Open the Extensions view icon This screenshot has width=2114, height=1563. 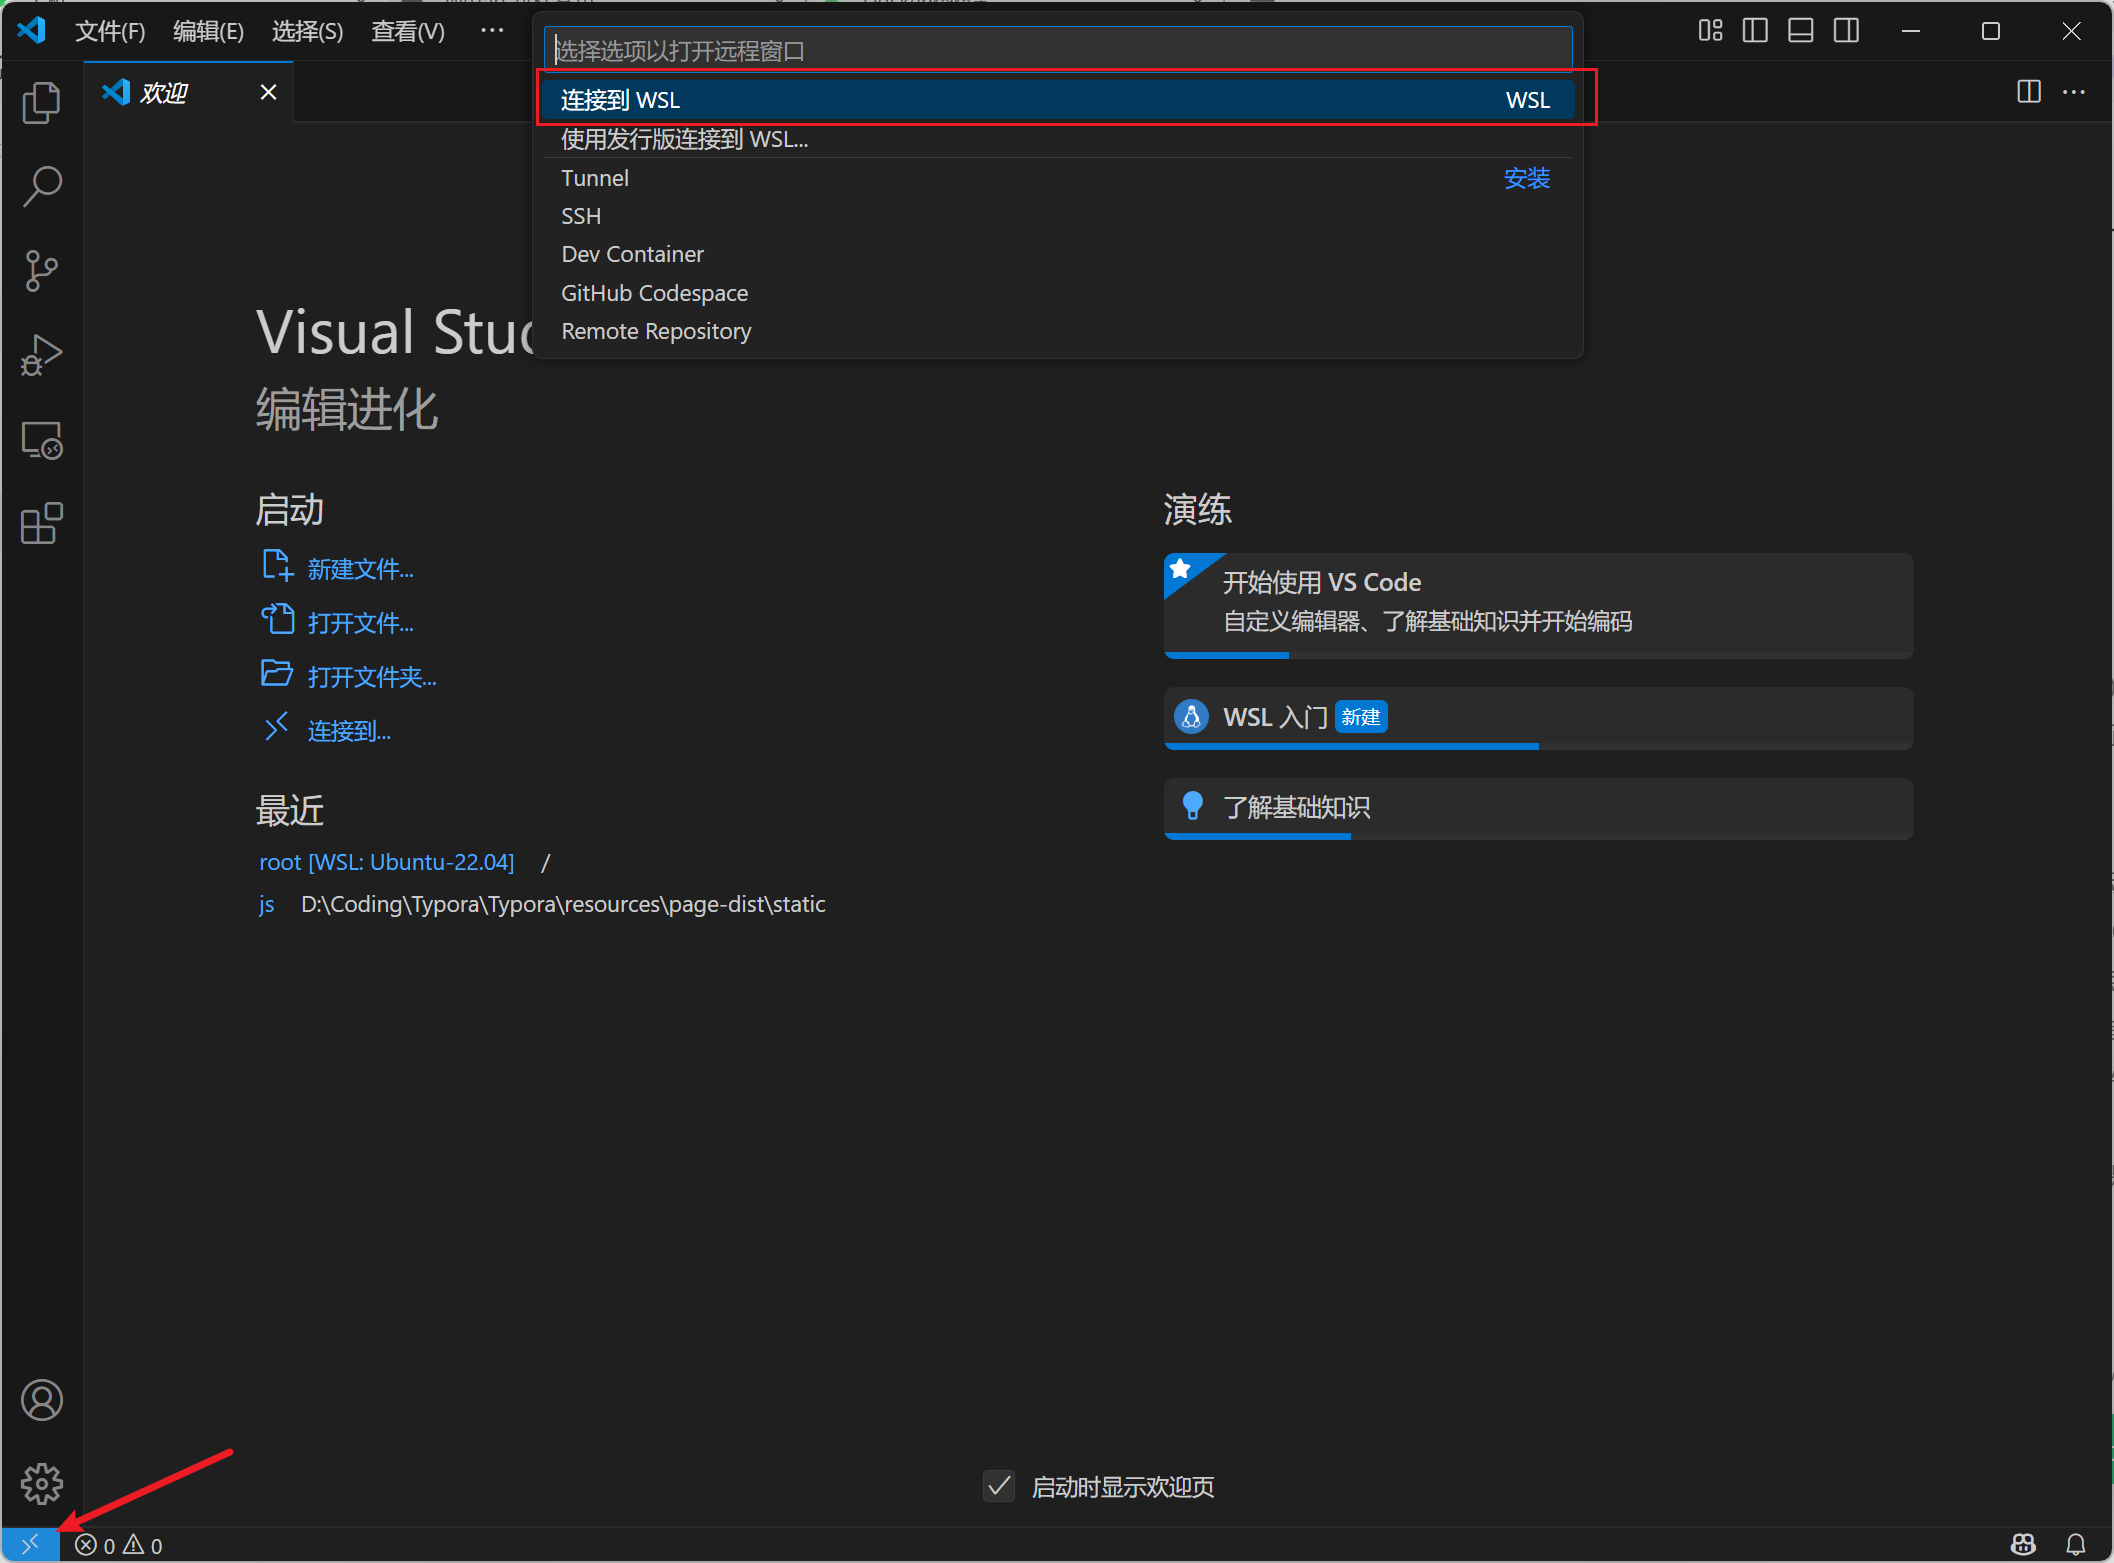(41, 523)
